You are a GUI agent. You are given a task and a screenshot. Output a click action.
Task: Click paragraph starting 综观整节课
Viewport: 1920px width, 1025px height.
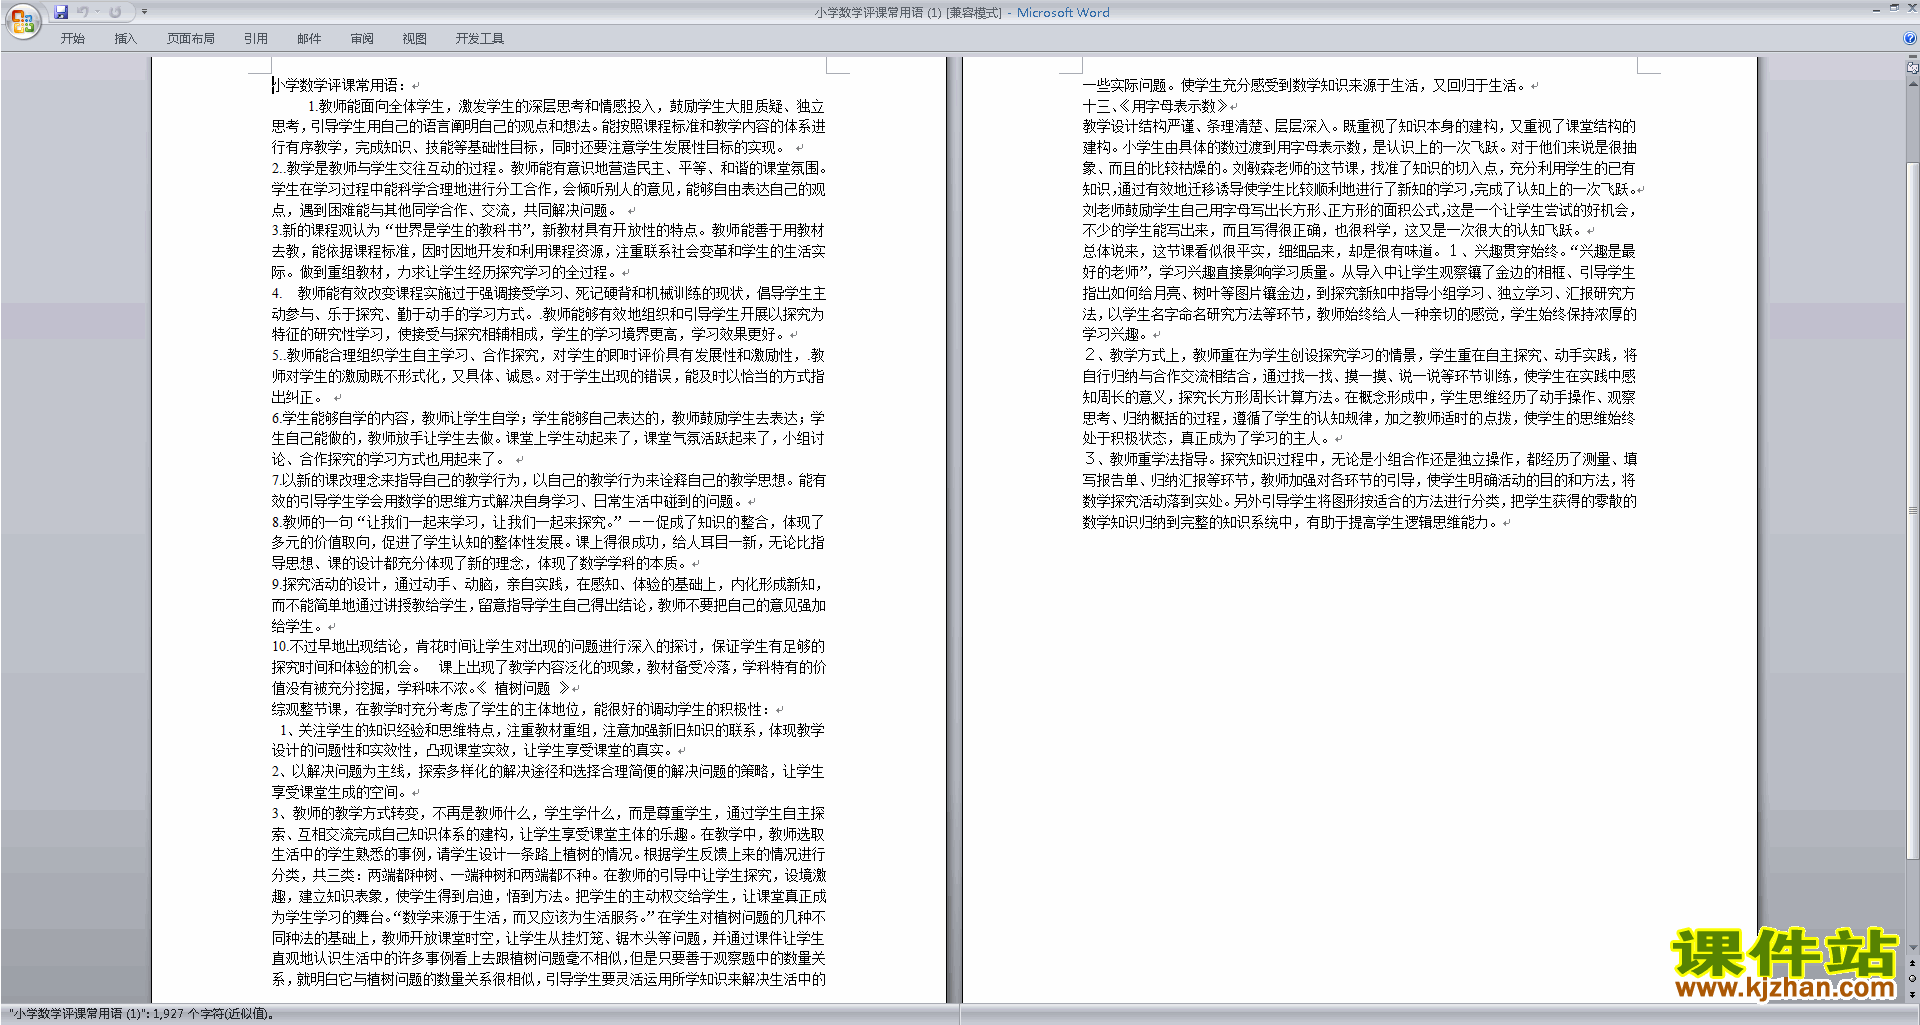pyautogui.click(x=521, y=709)
